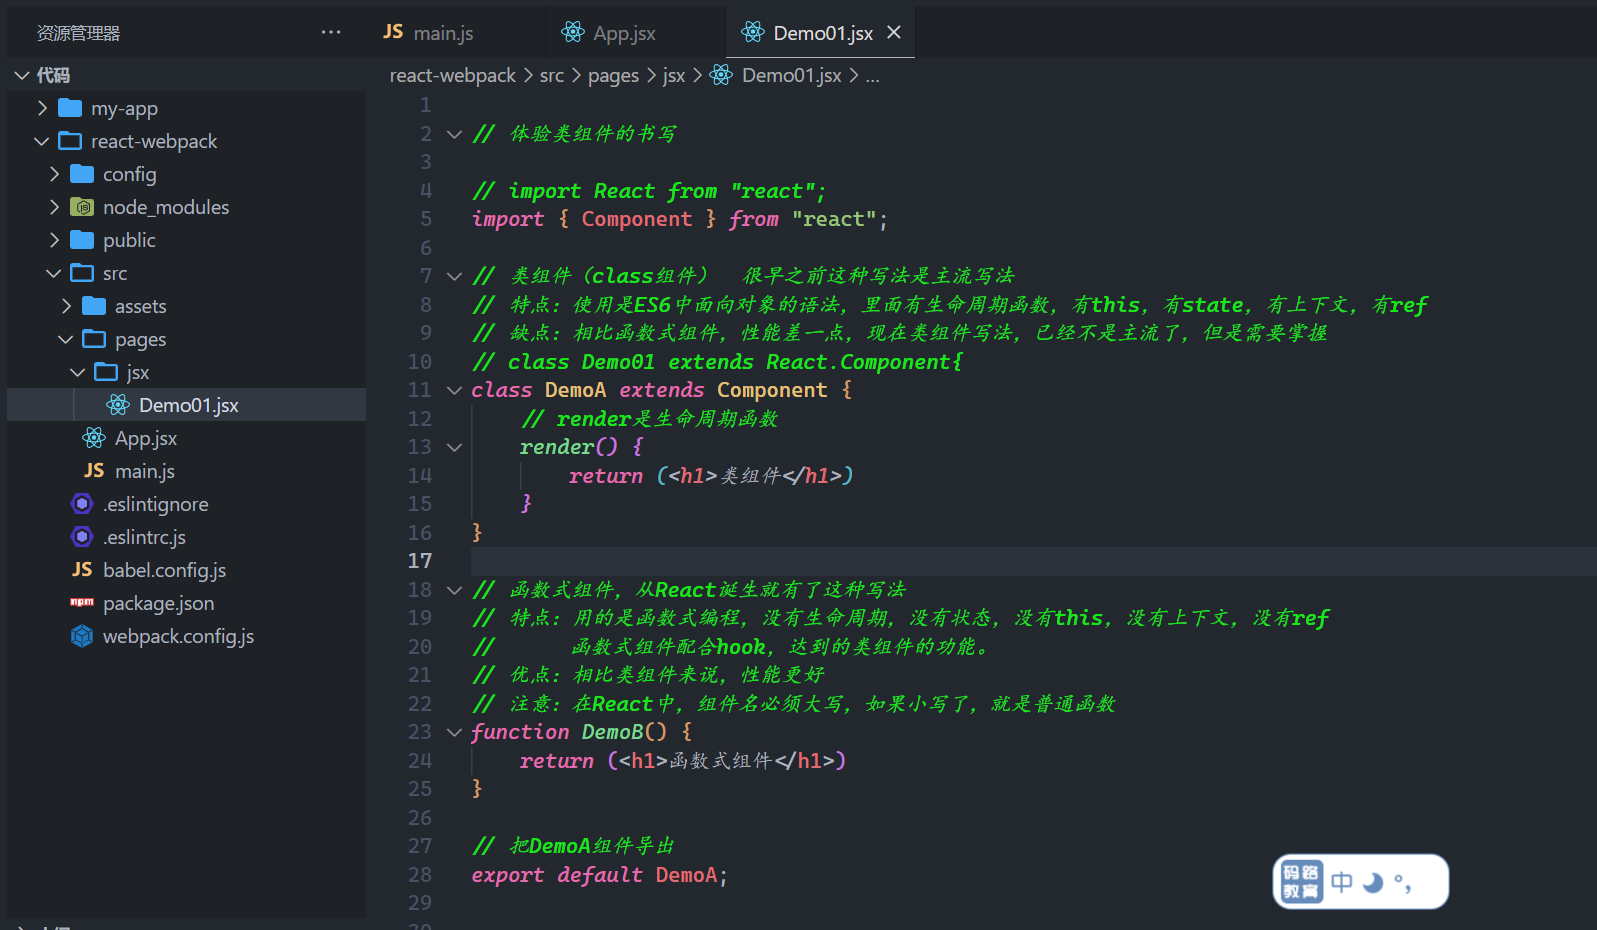
Task: Click the React icon beside Demo01.jsx in tree
Action: [118, 405]
